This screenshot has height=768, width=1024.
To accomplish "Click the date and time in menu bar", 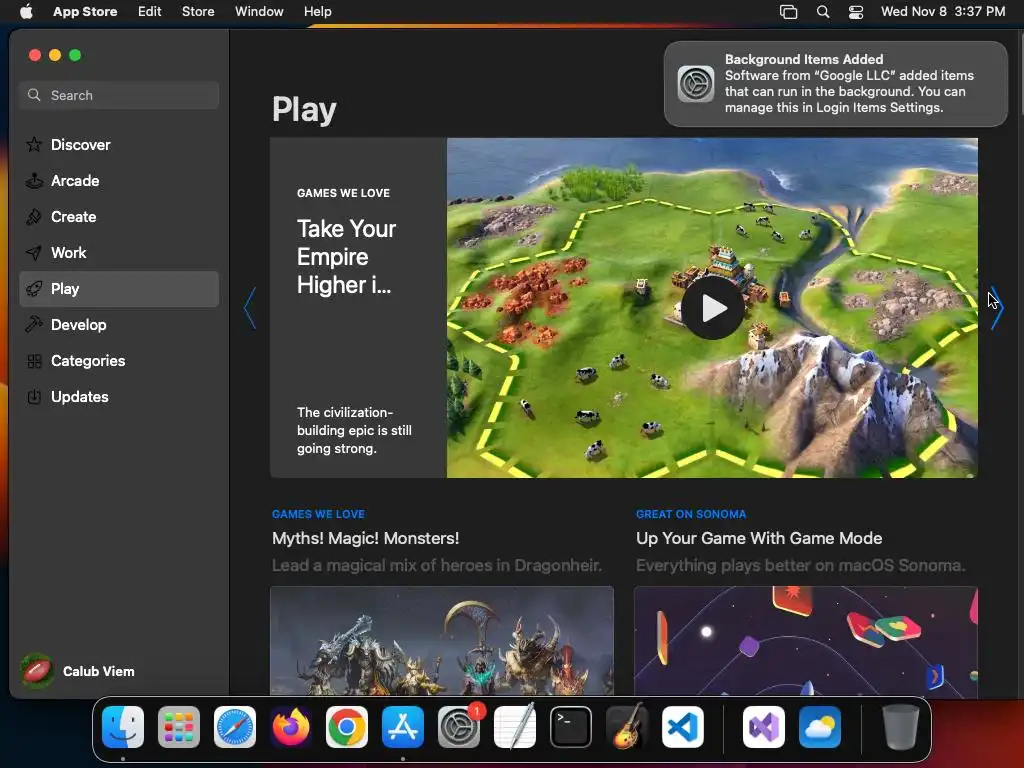I will (x=942, y=11).
